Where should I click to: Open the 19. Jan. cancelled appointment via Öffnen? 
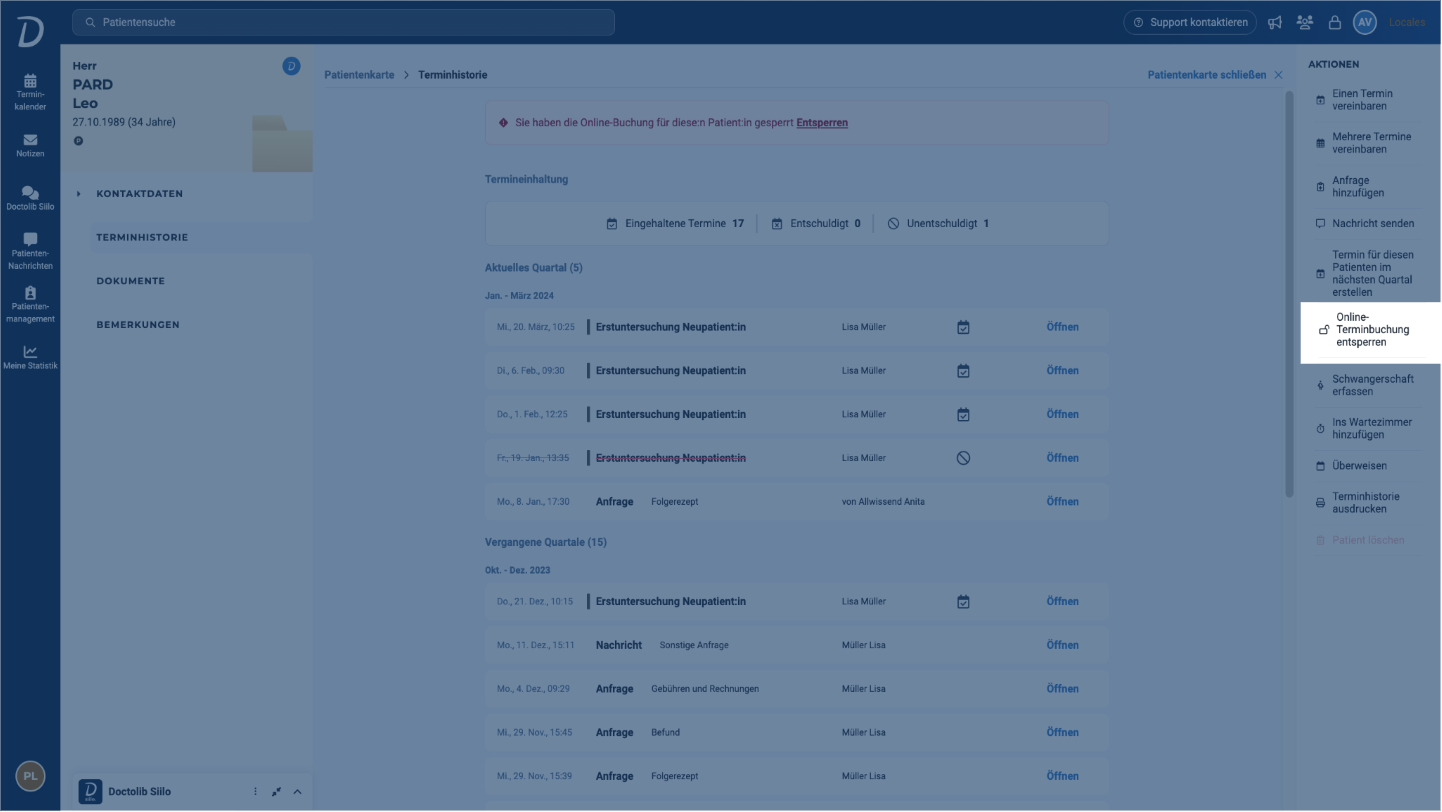tap(1062, 458)
